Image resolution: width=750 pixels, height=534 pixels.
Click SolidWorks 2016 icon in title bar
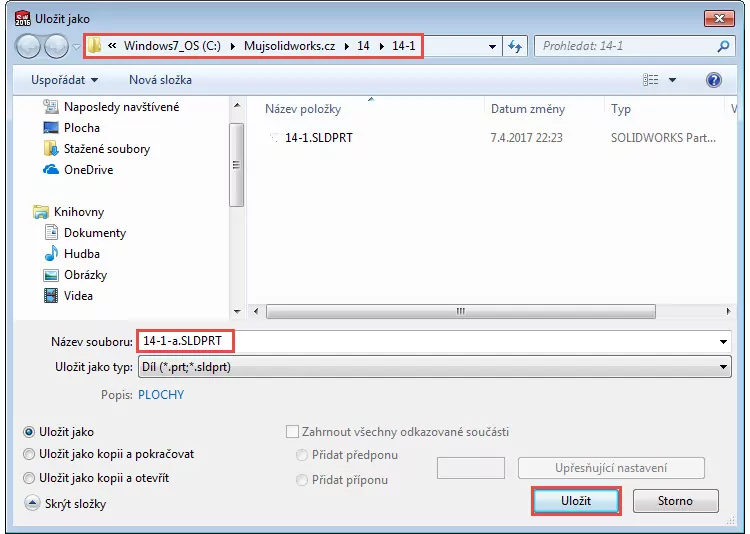pyautogui.click(x=22, y=18)
